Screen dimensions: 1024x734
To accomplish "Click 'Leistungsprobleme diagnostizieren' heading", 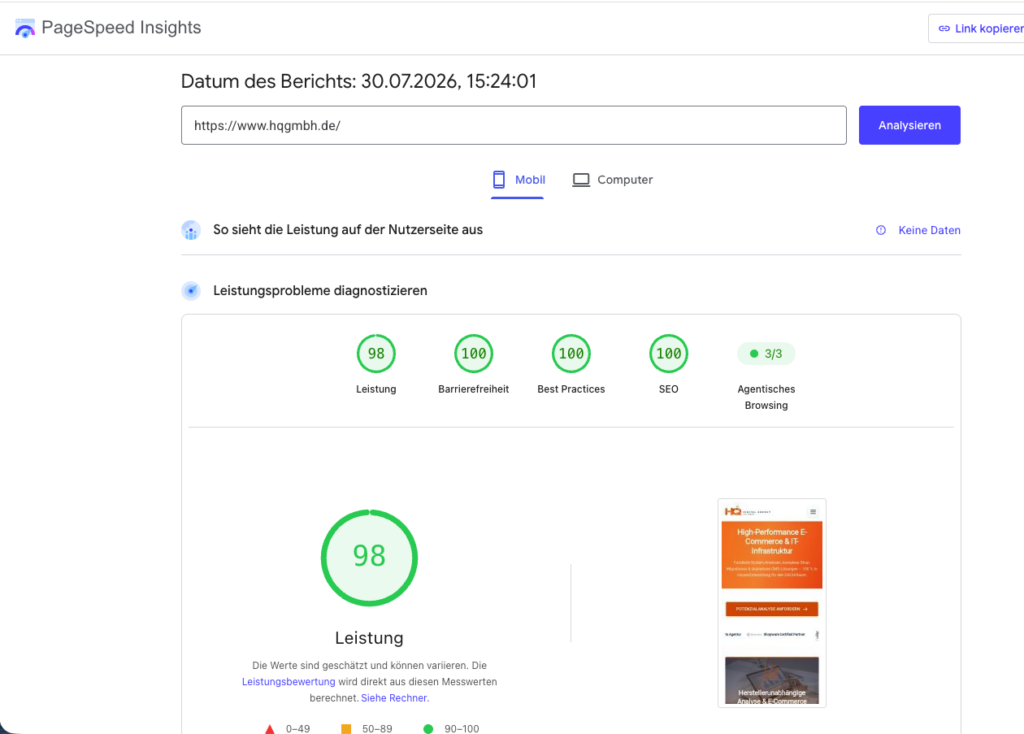I will [320, 291].
